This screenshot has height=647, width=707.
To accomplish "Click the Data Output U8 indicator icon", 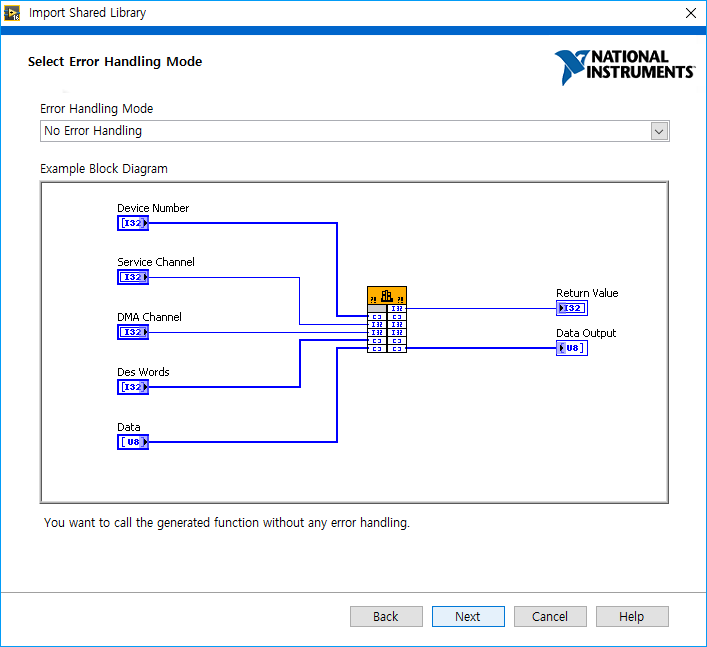I will pyautogui.click(x=571, y=348).
